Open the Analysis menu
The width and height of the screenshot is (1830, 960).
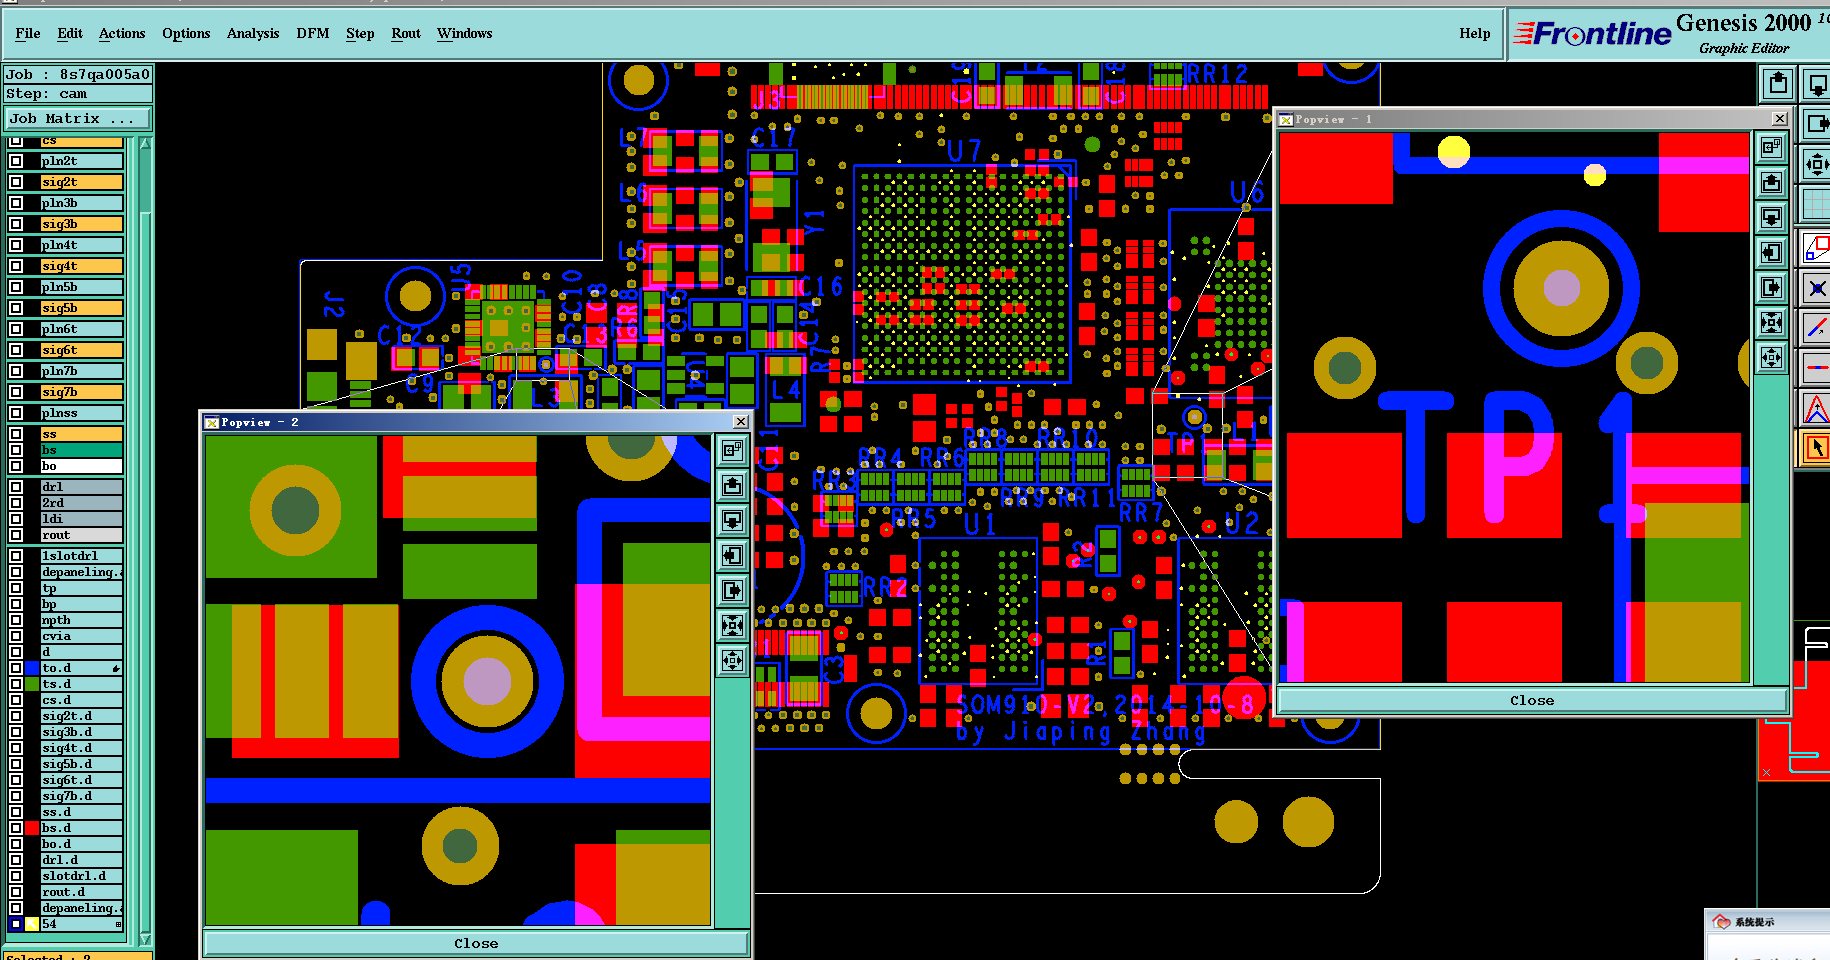(x=253, y=33)
